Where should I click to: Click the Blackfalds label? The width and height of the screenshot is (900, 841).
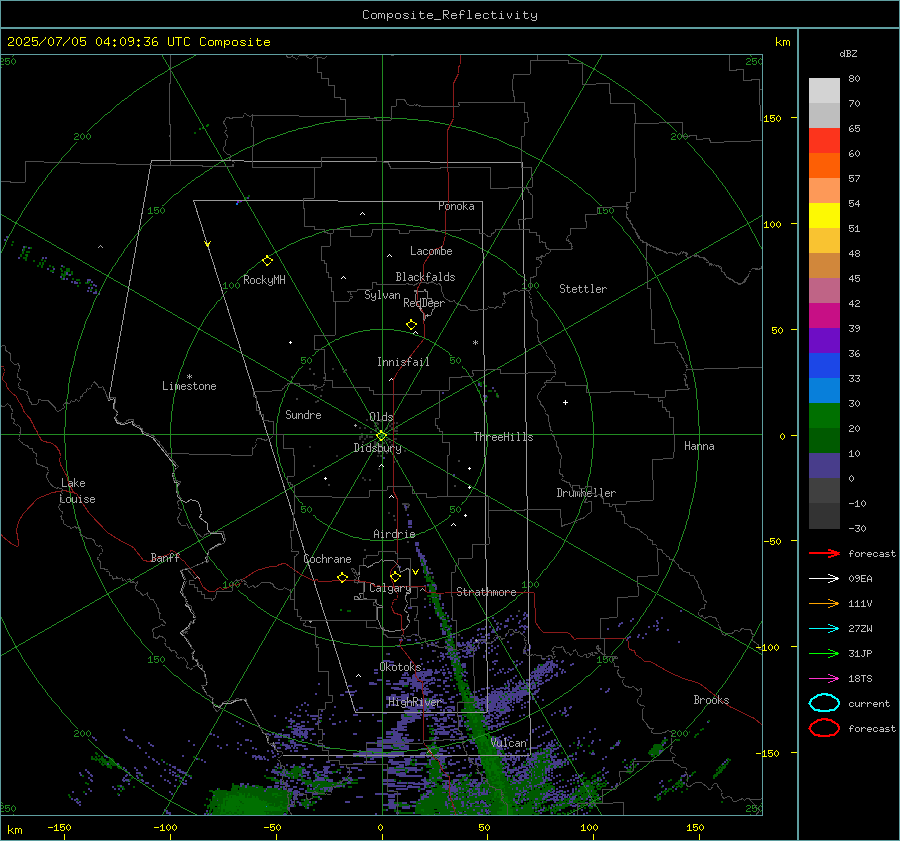tap(425, 277)
